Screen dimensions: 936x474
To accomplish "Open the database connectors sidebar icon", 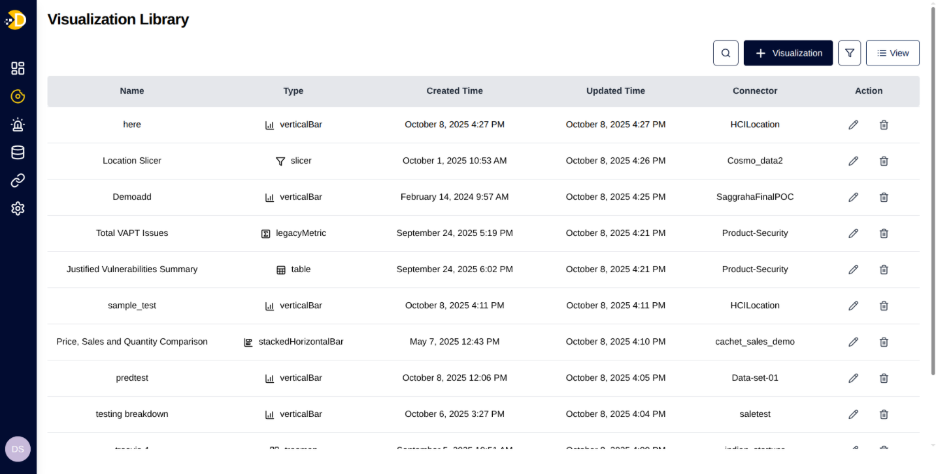I will [17, 153].
